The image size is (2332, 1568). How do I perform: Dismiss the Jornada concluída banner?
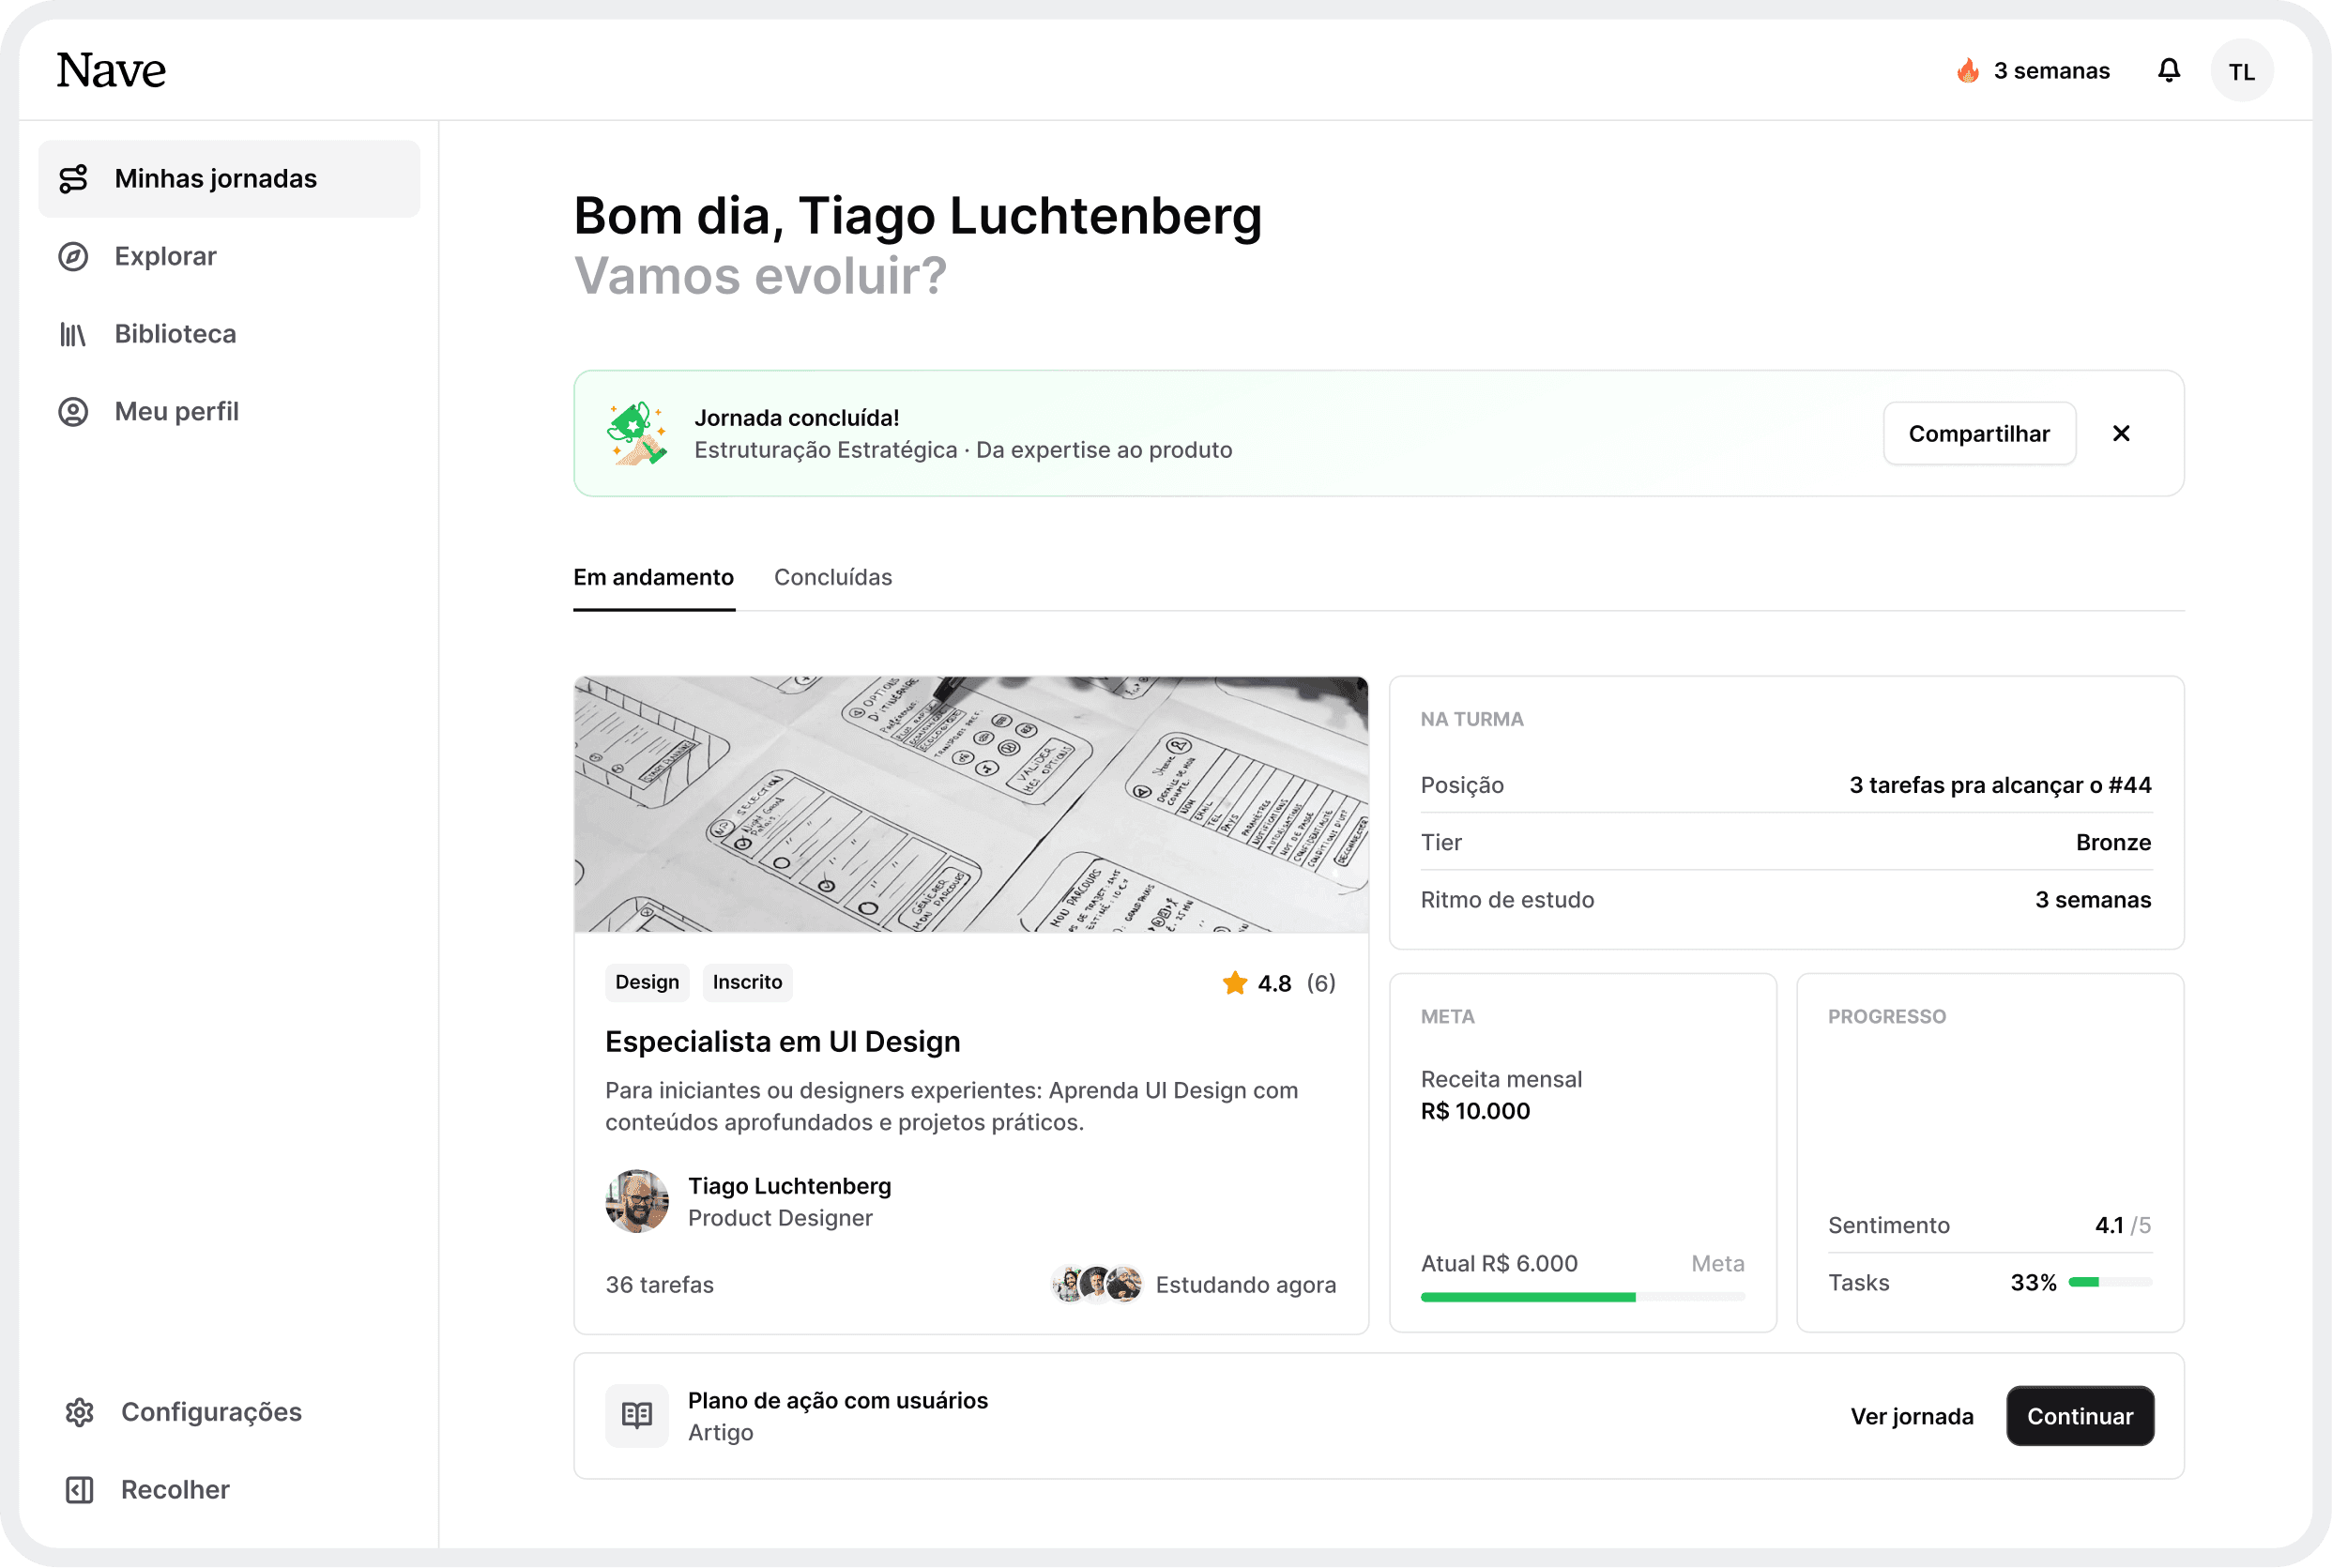click(2121, 433)
